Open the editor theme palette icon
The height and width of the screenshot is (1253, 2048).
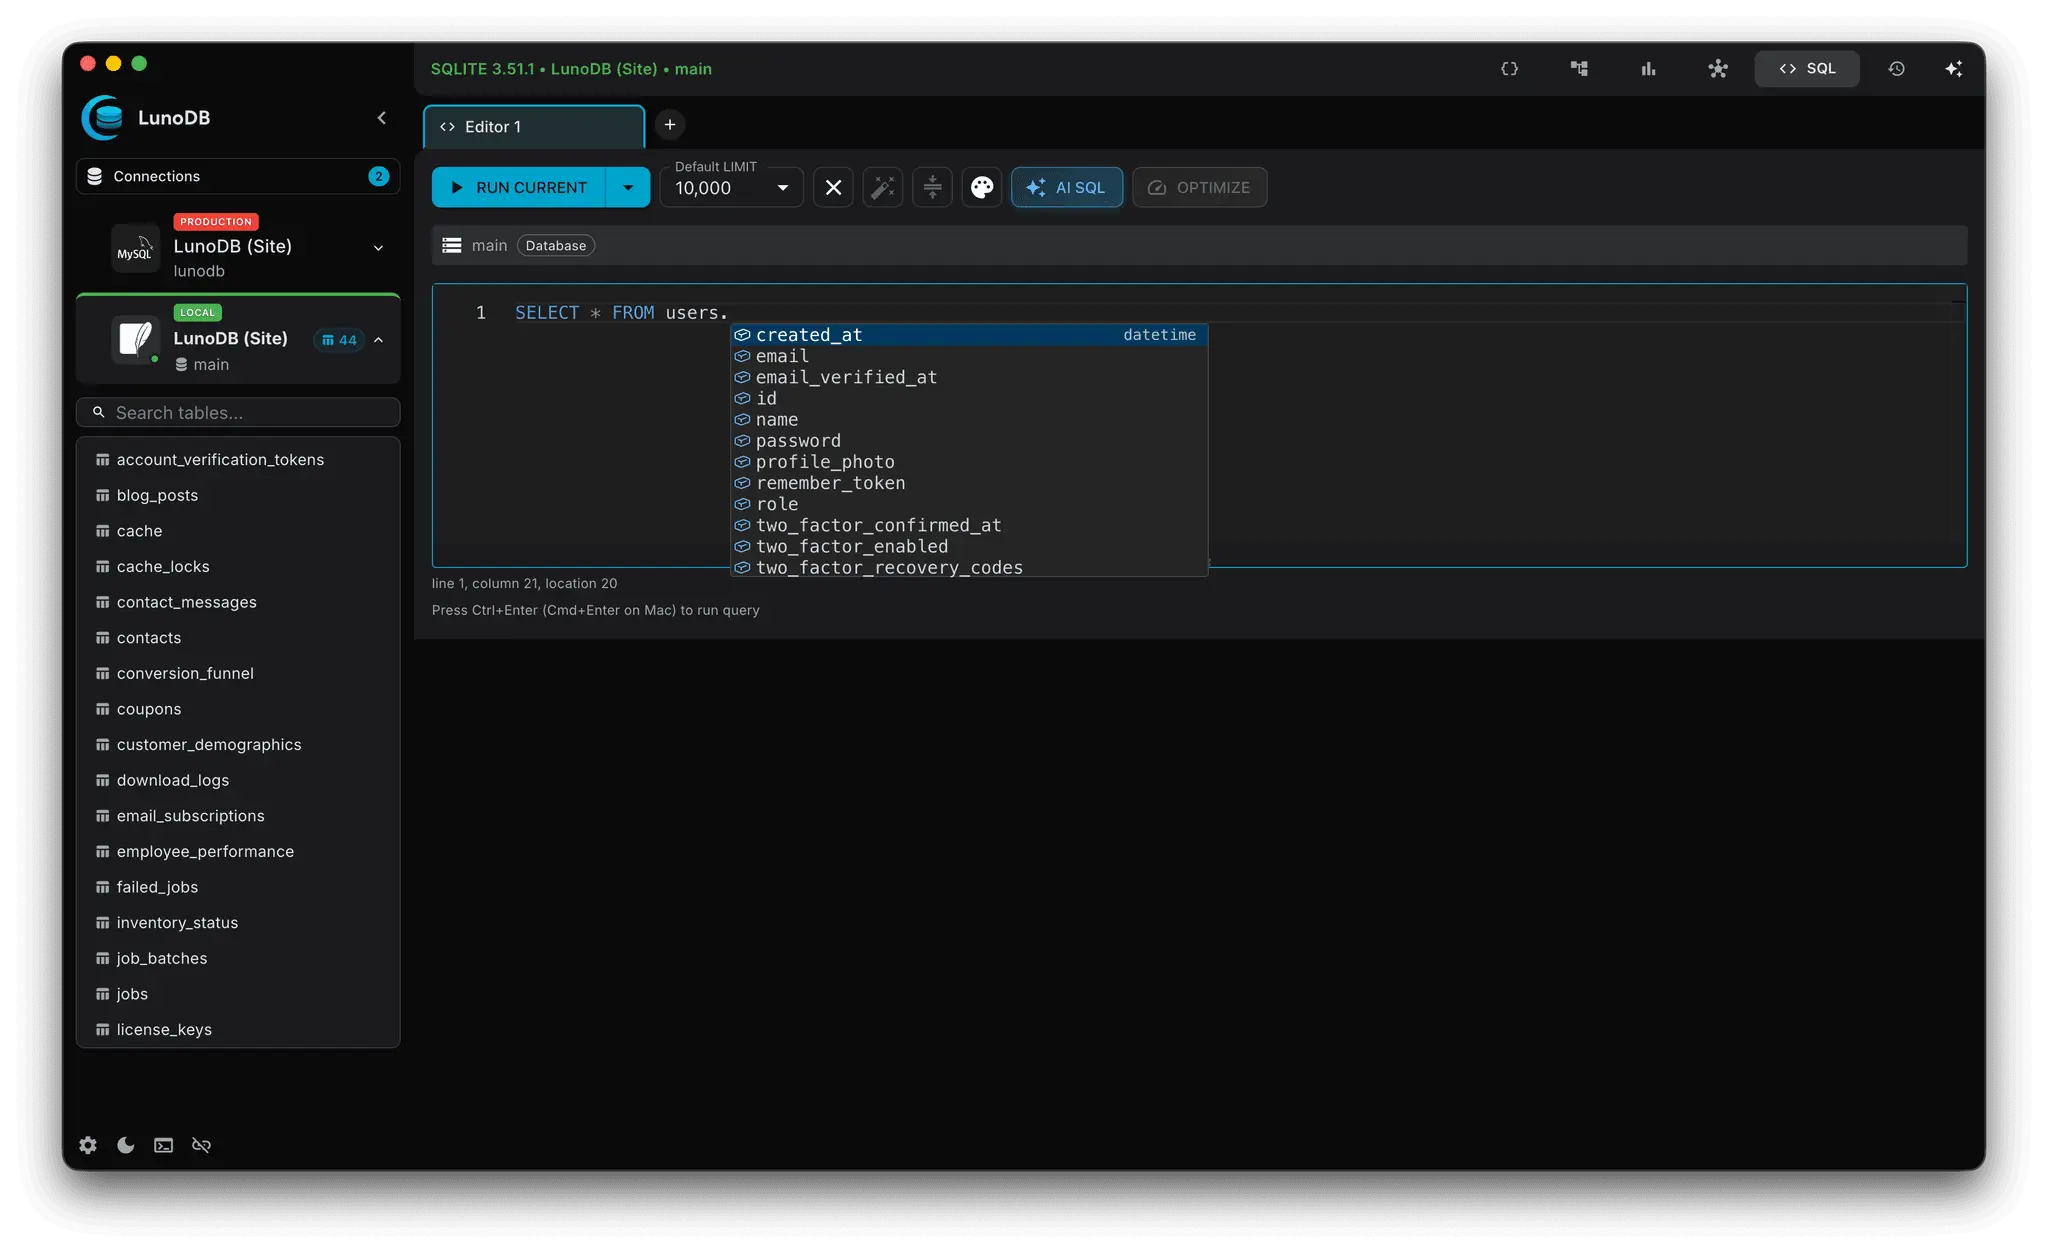(x=982, y=187)
